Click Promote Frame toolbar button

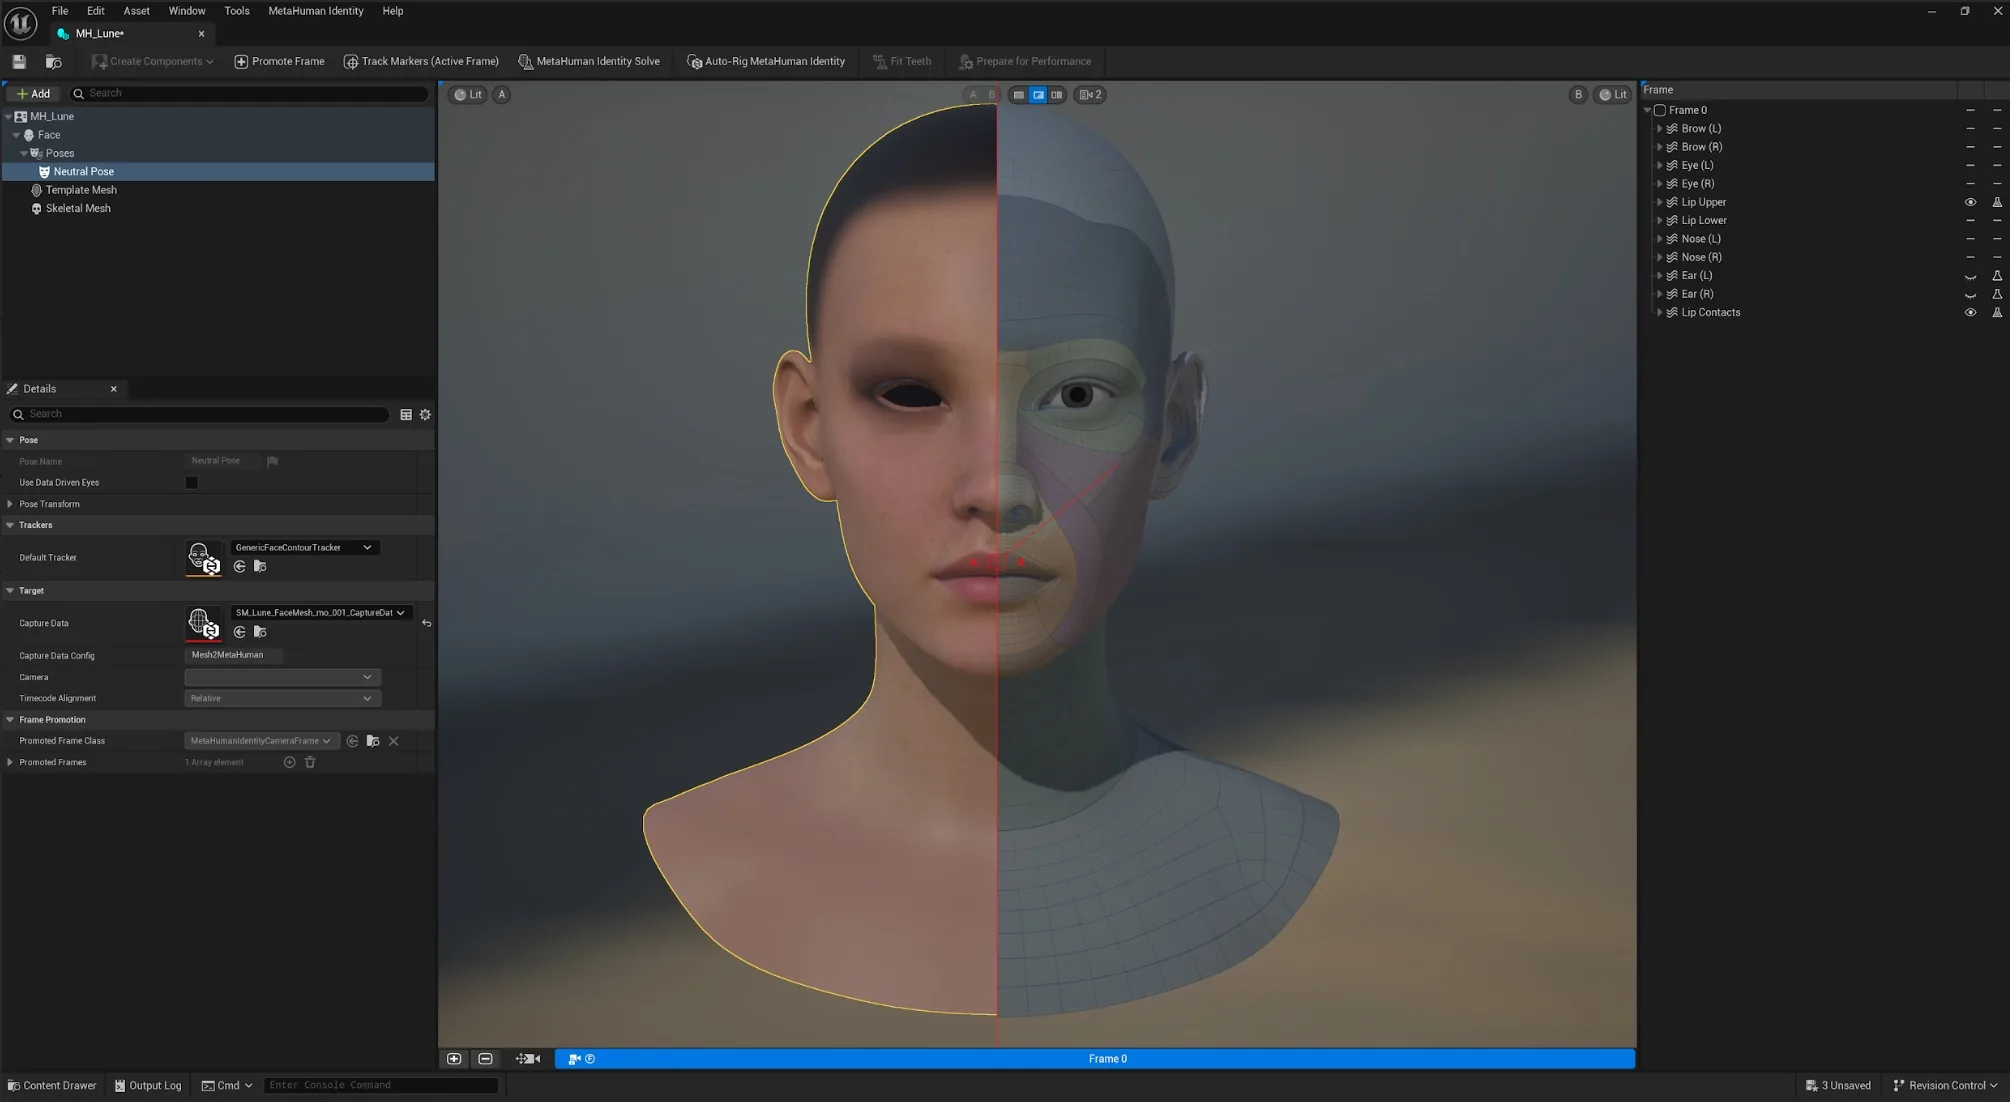point(279,62)
